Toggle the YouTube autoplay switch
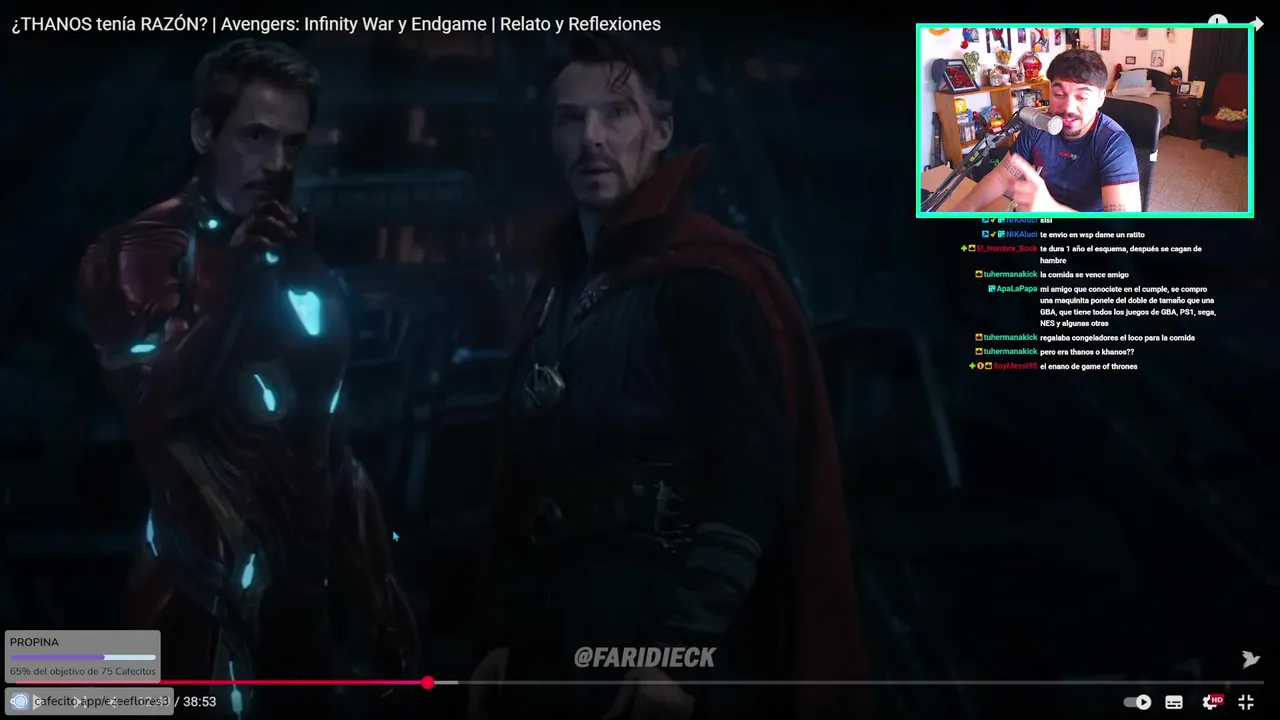 pyautogui.click(x=1137, y=702)
